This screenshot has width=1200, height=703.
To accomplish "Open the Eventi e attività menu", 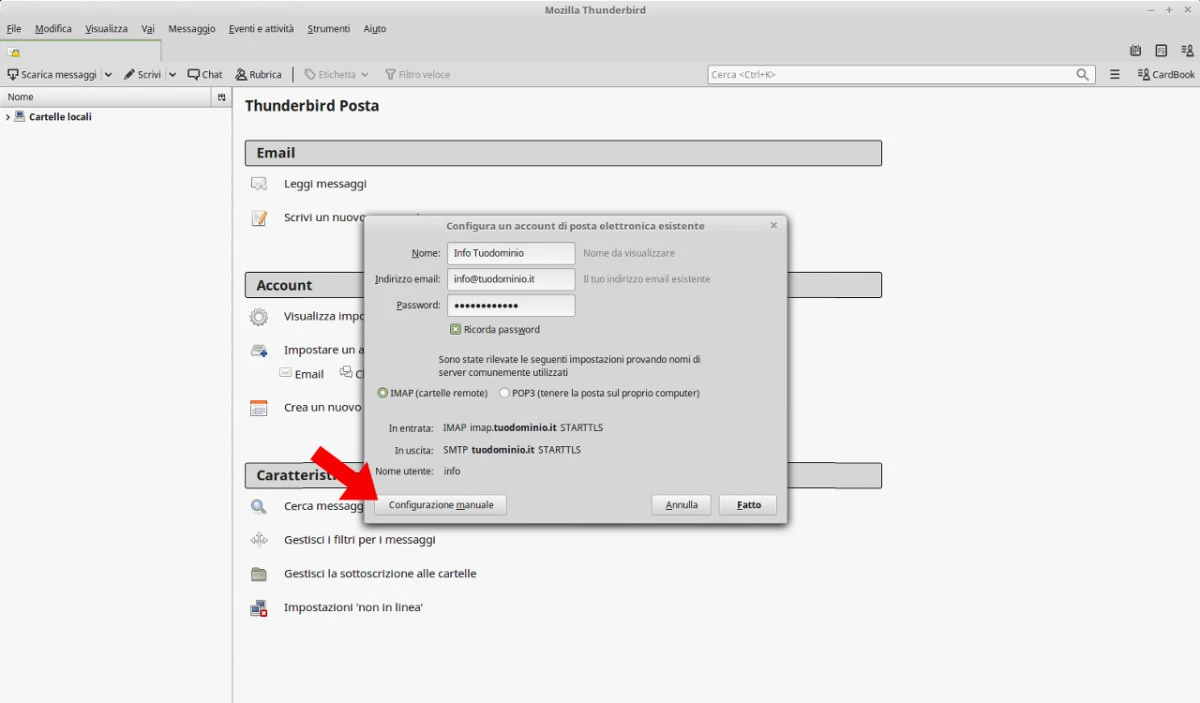I will pos(261,29).
